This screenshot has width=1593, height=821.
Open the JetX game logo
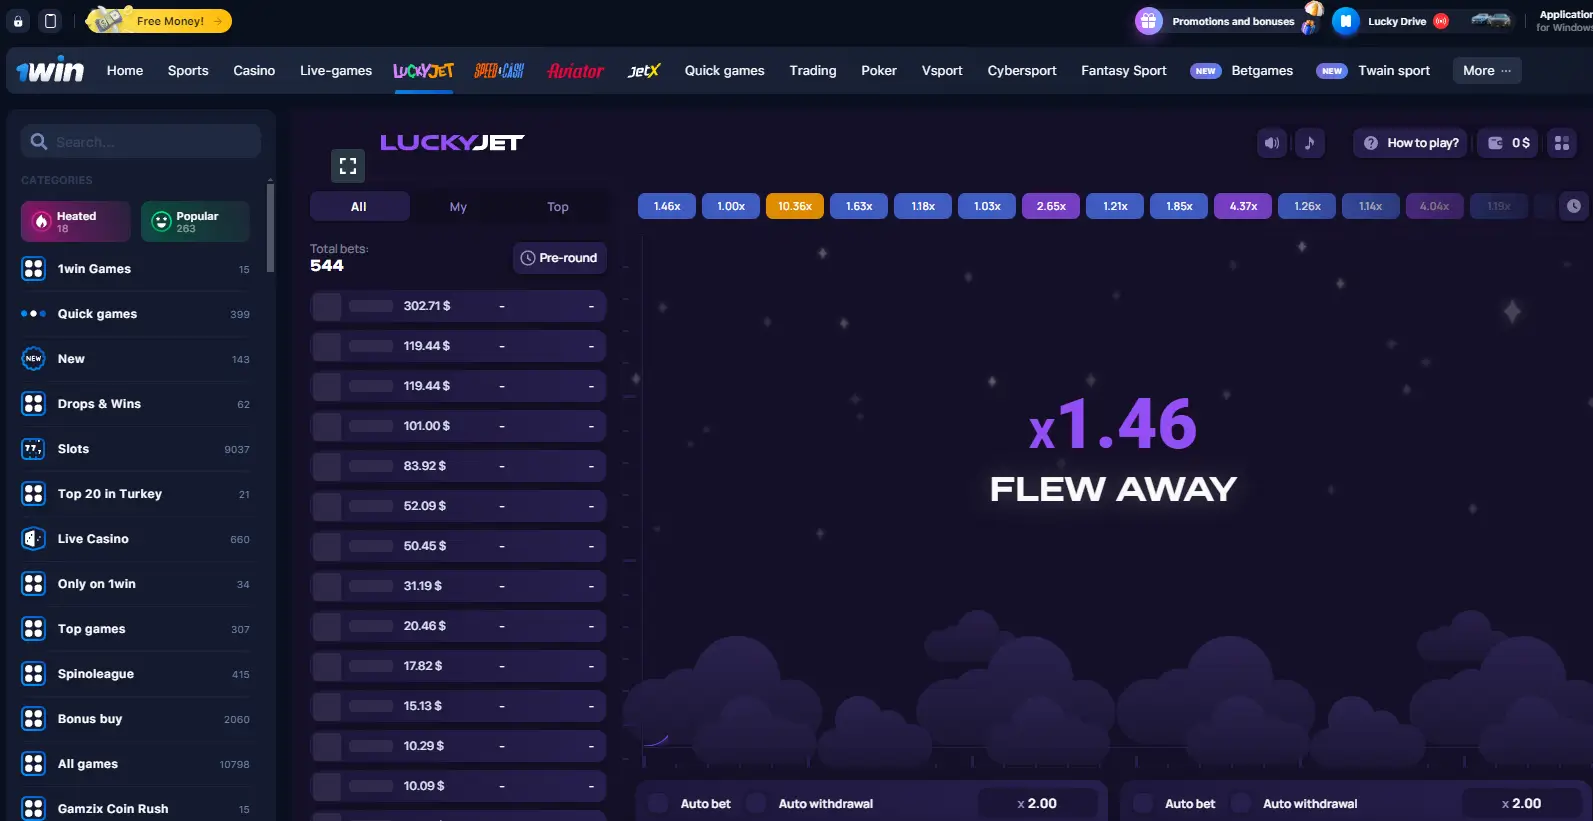click(644, 70)
